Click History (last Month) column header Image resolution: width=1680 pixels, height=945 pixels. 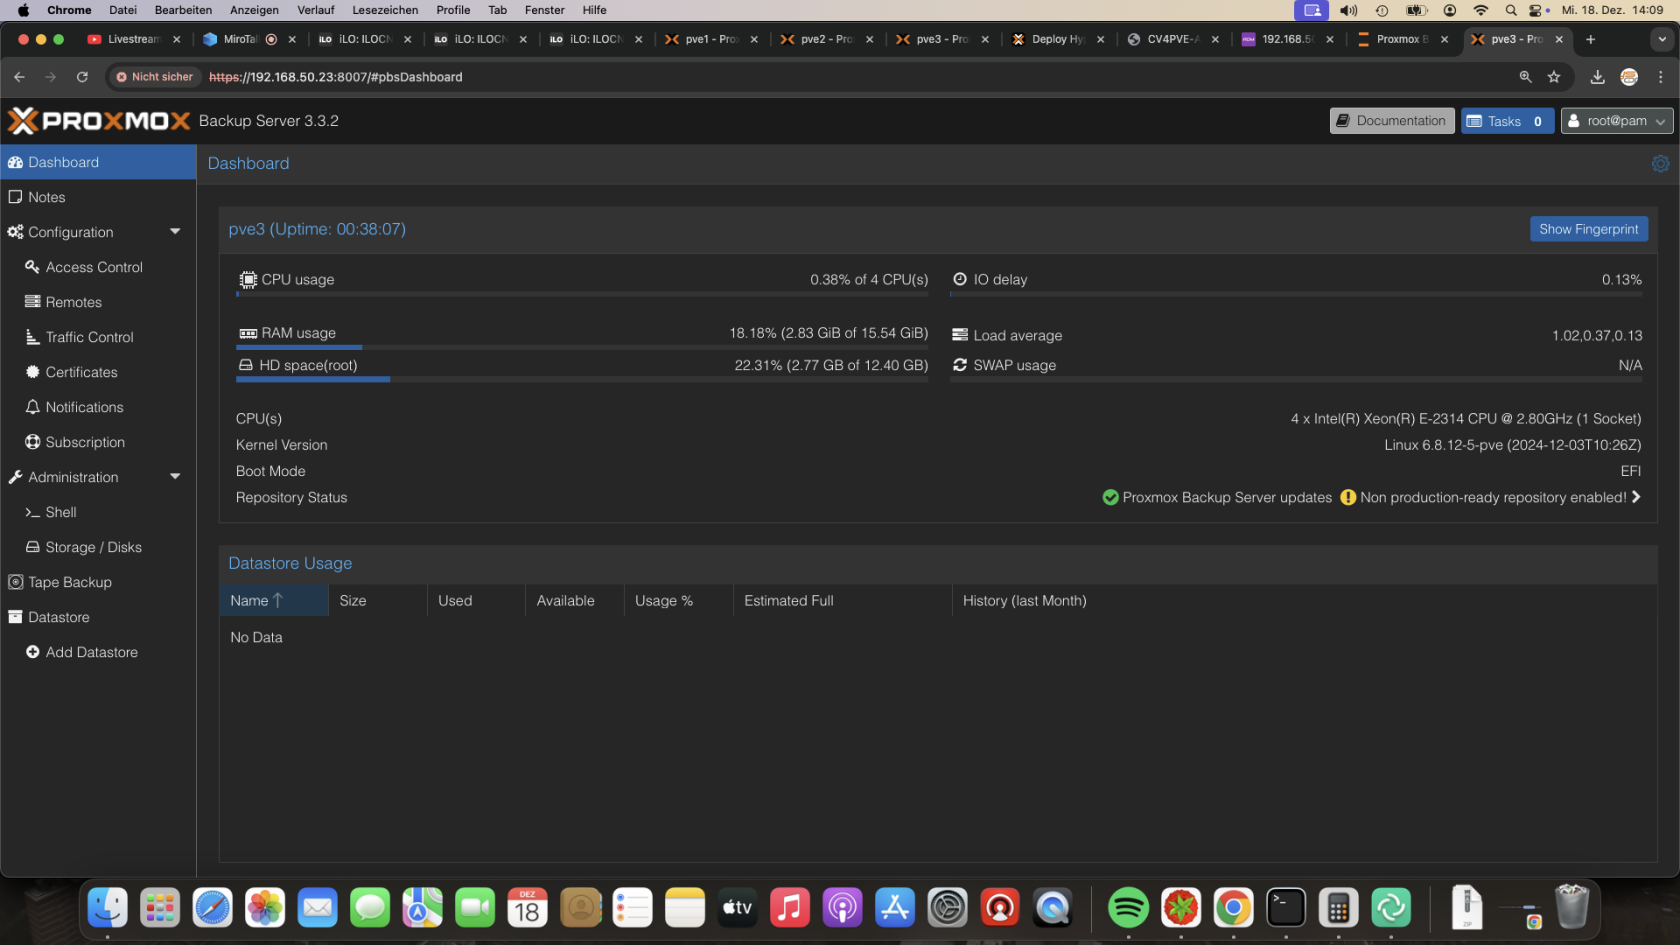coord(1304,600)
